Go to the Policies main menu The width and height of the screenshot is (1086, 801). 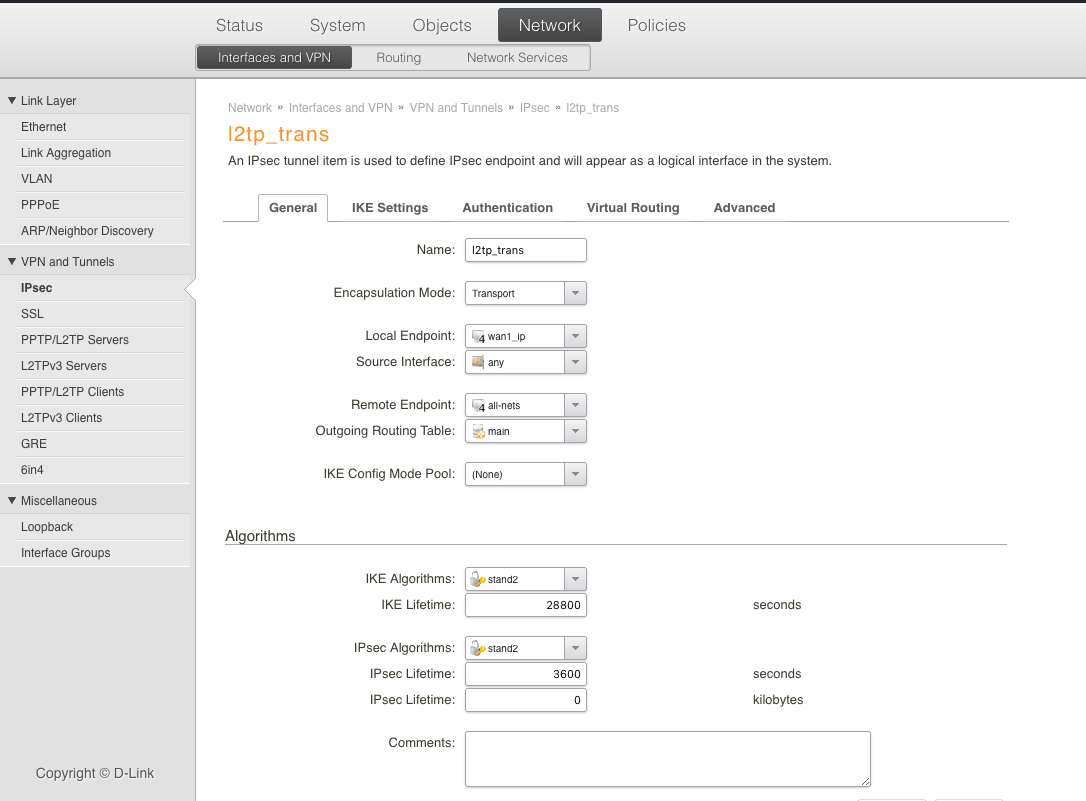click(656, 26)
